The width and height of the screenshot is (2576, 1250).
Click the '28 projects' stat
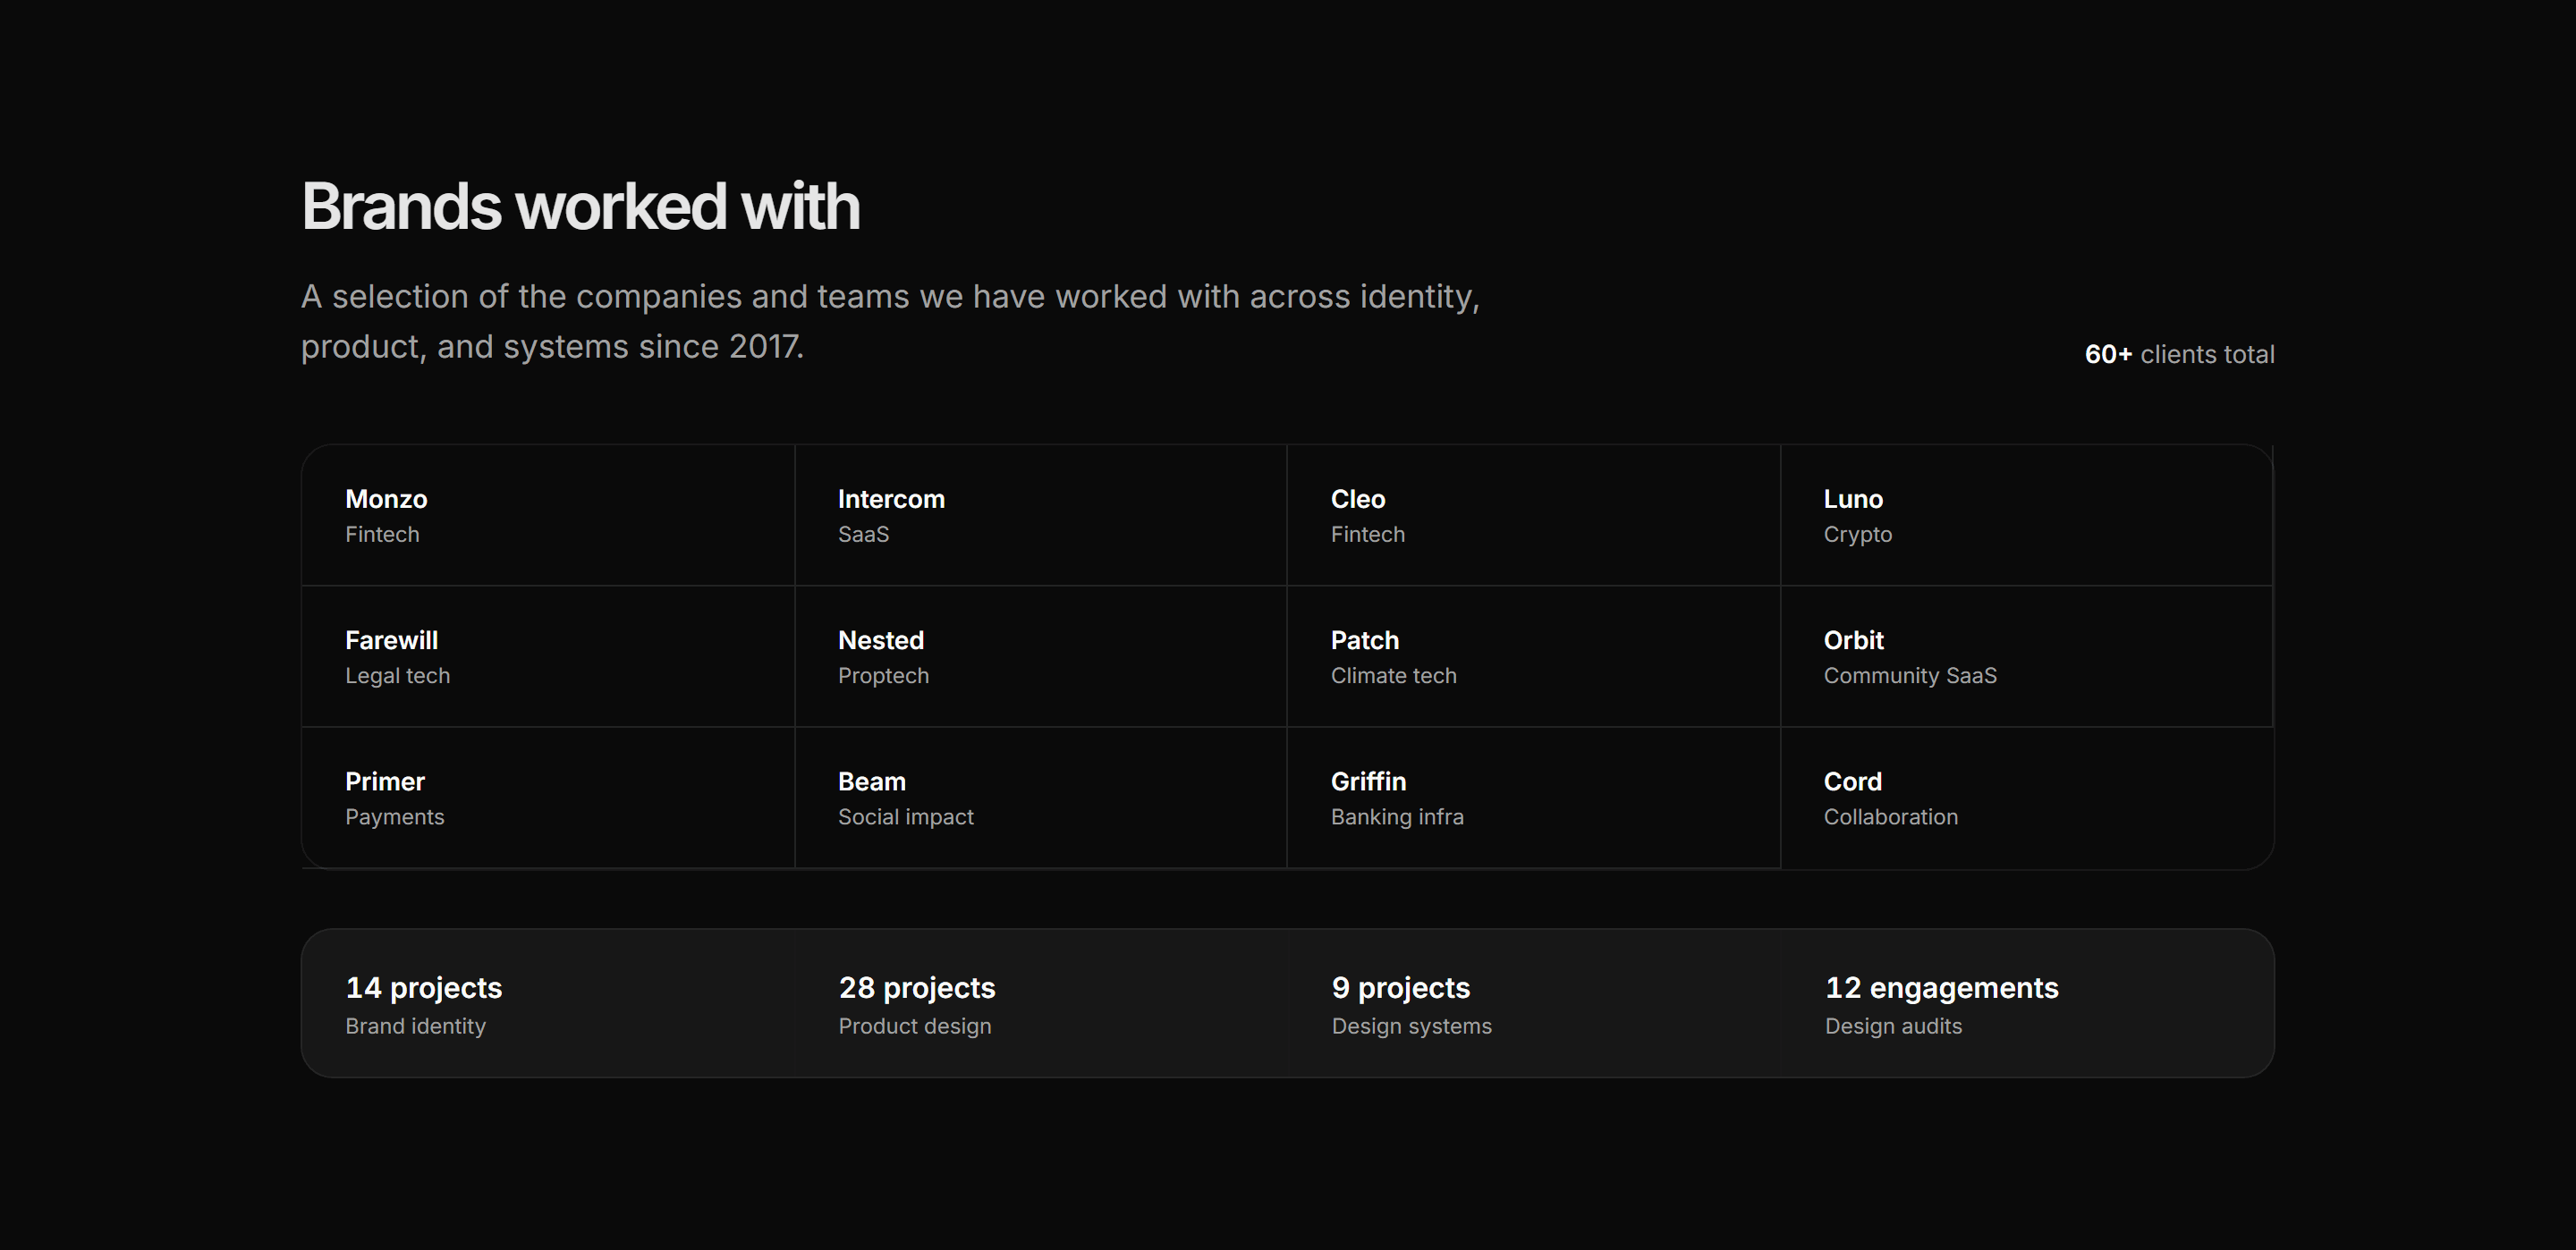[917, 988]
